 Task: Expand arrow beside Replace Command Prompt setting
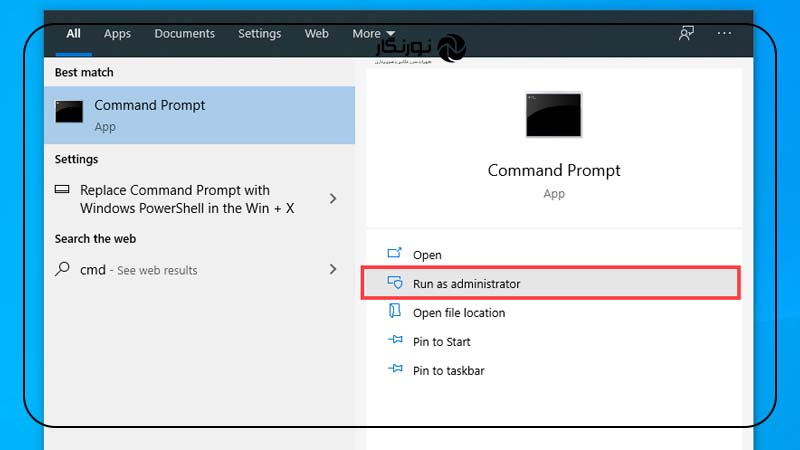[x=333, y=198]
